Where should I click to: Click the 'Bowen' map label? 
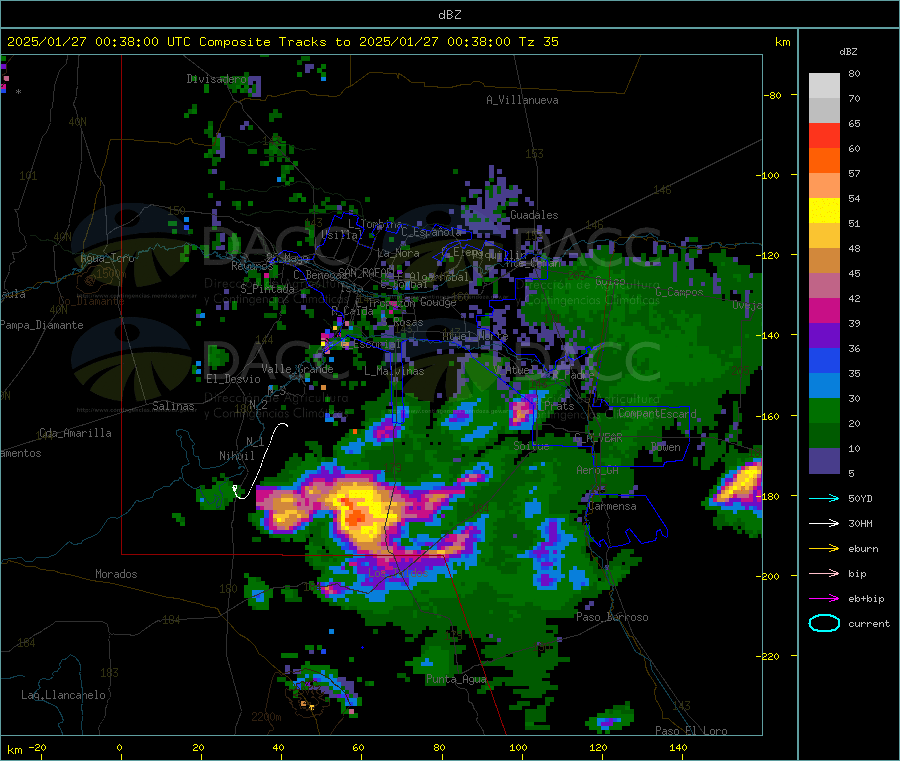pos(666,447)
